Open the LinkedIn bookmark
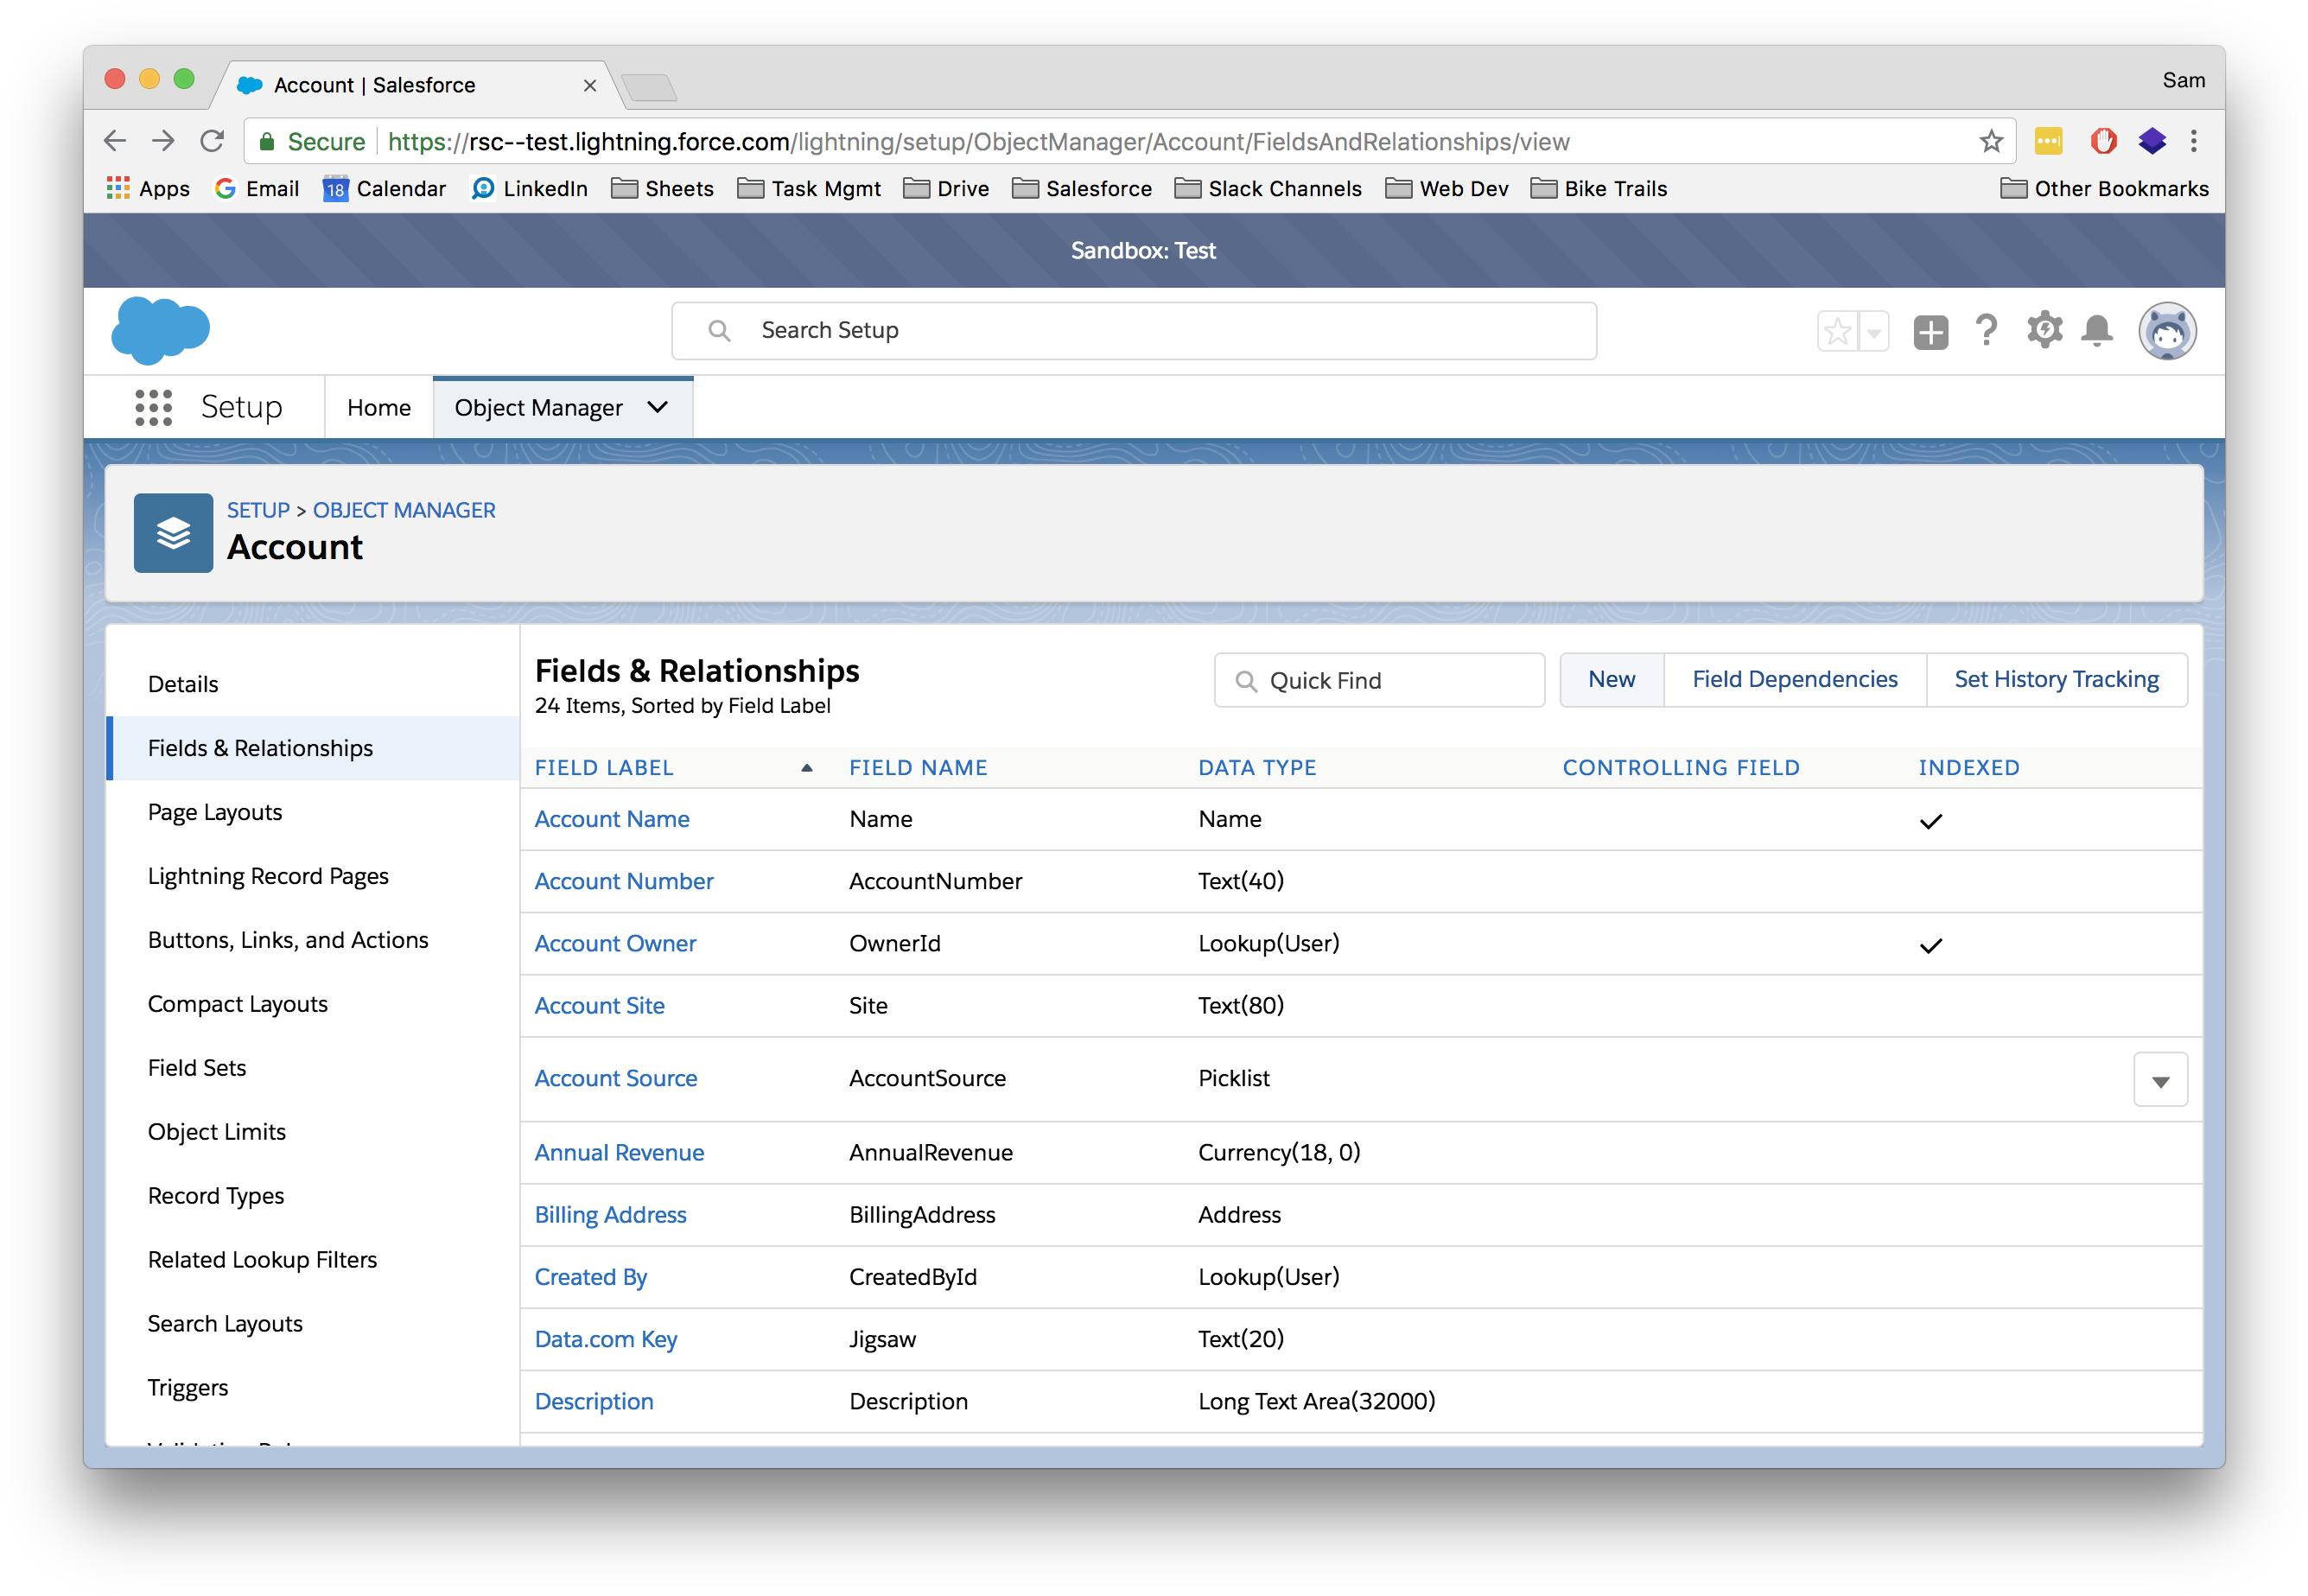This screenshot has width=2308, height=1596. (x=529, y=188)
